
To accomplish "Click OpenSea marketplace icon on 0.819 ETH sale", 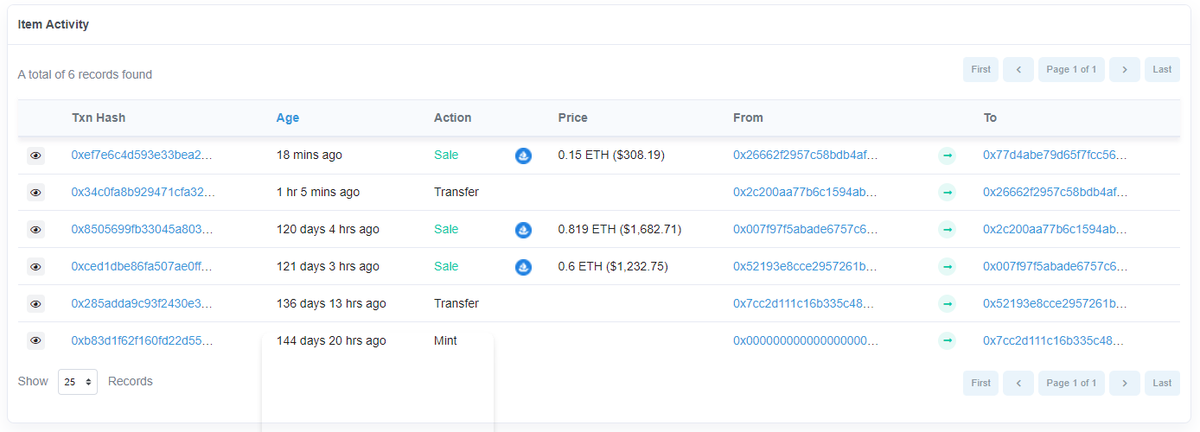I will pyautogui.click(x=523, y=230).
